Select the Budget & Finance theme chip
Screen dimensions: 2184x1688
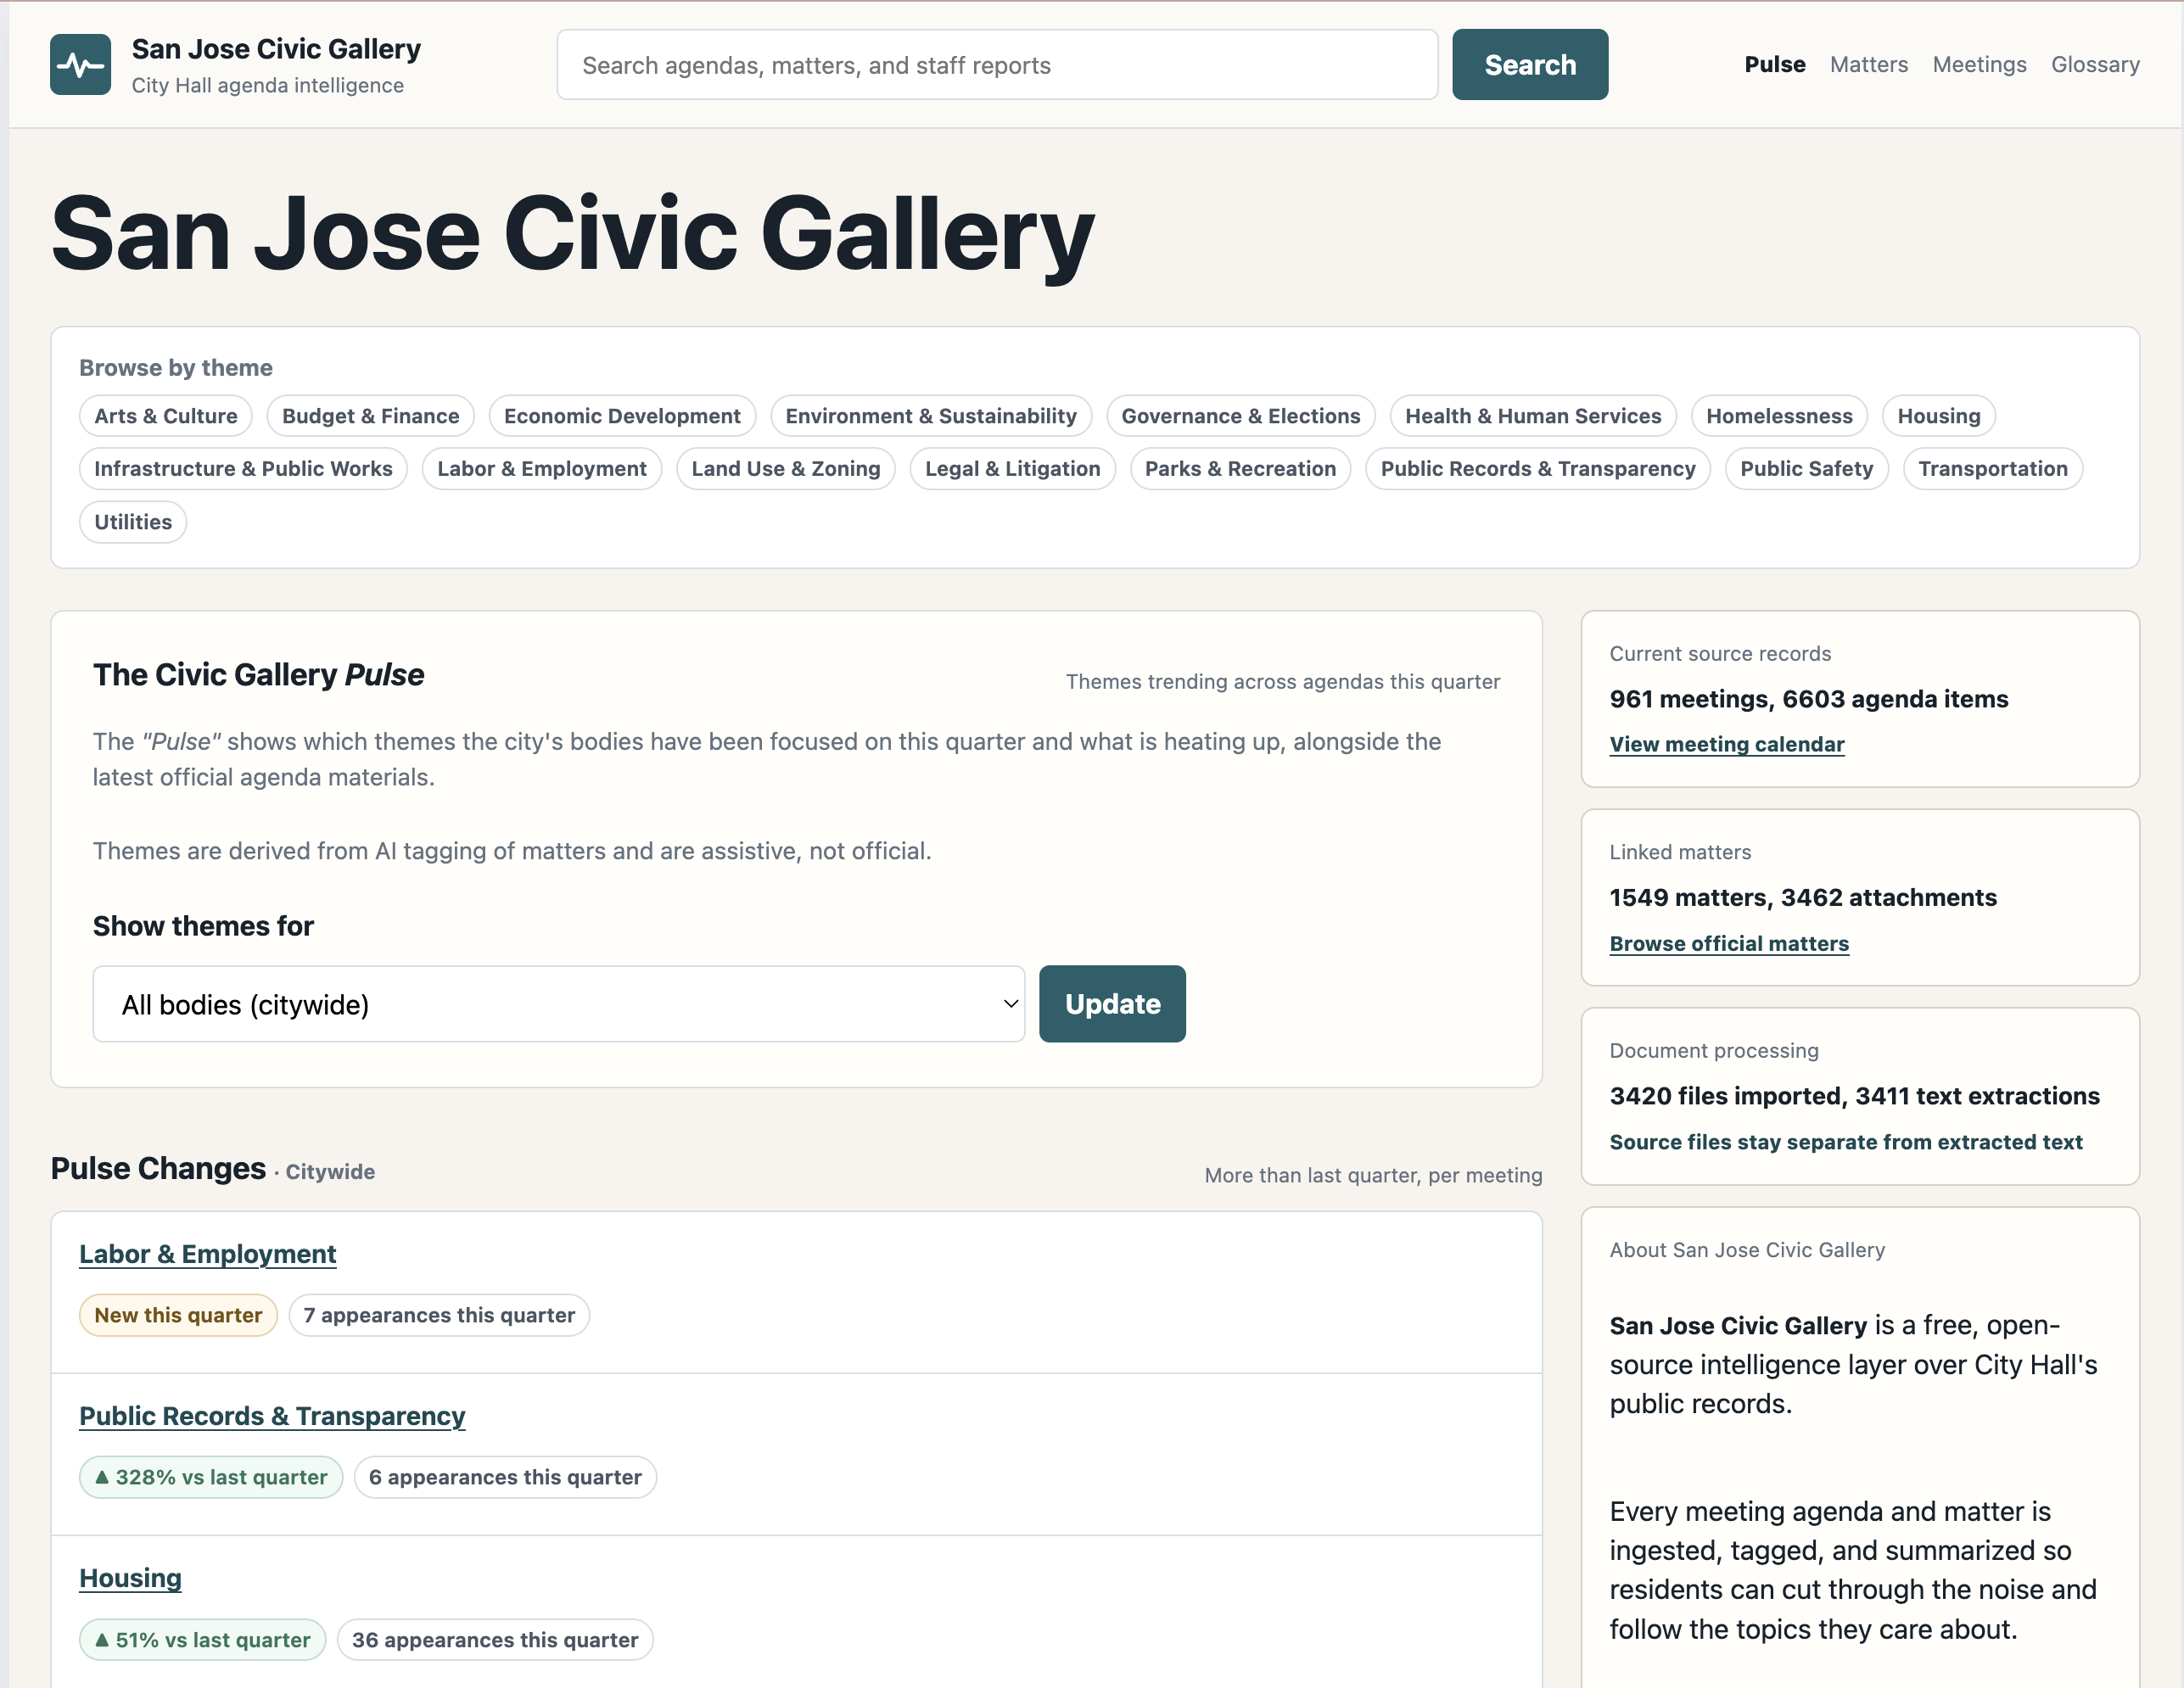pos(371,416)
